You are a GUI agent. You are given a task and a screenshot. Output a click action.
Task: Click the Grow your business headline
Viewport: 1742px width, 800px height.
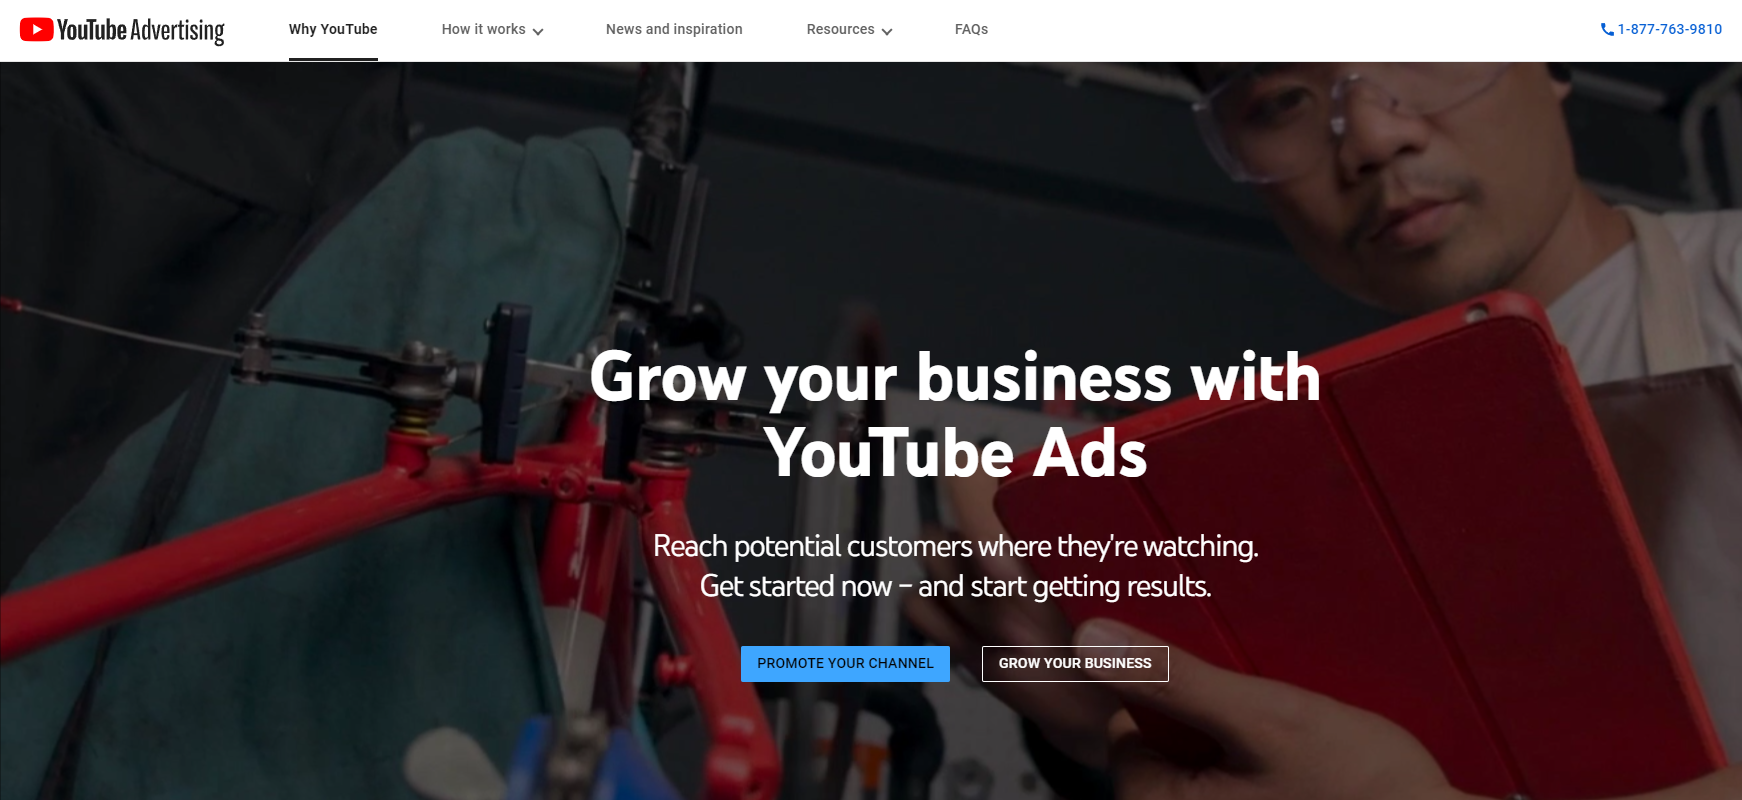[955, 378]
